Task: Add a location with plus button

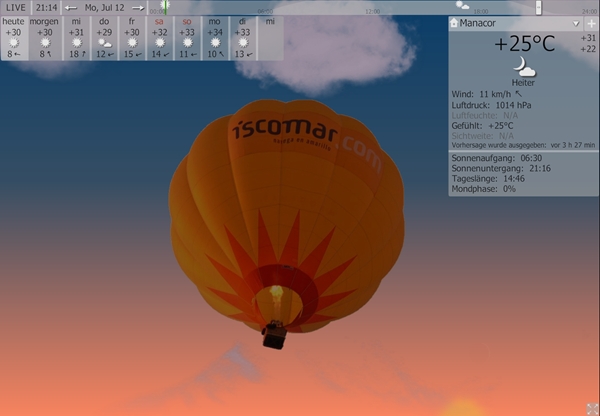Action: (591, 24)
